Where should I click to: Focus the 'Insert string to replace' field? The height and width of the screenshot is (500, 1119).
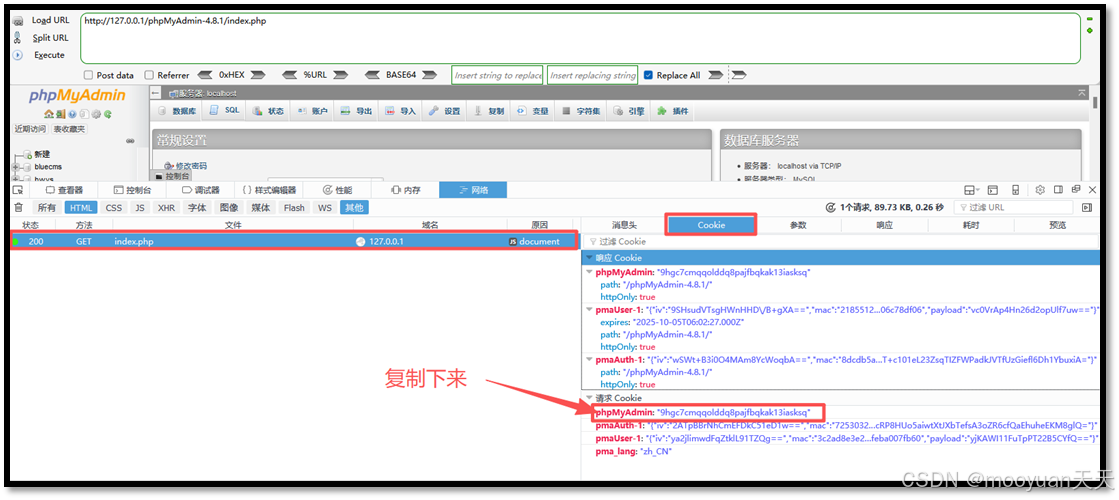click(497, 76)
